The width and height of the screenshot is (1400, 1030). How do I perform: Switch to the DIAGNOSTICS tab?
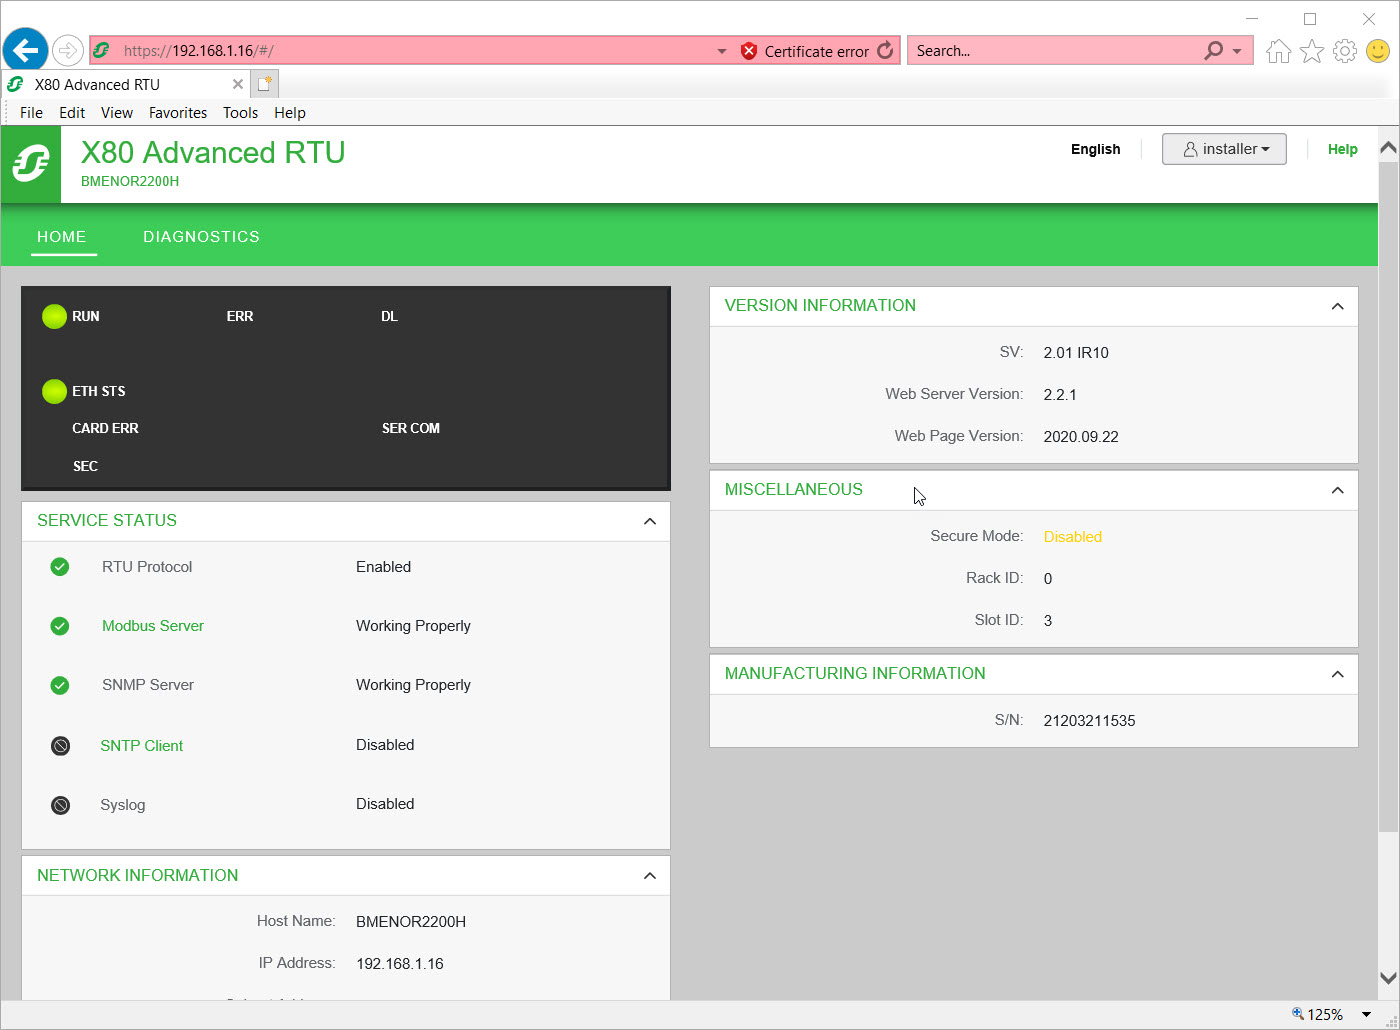pos(201,237)
